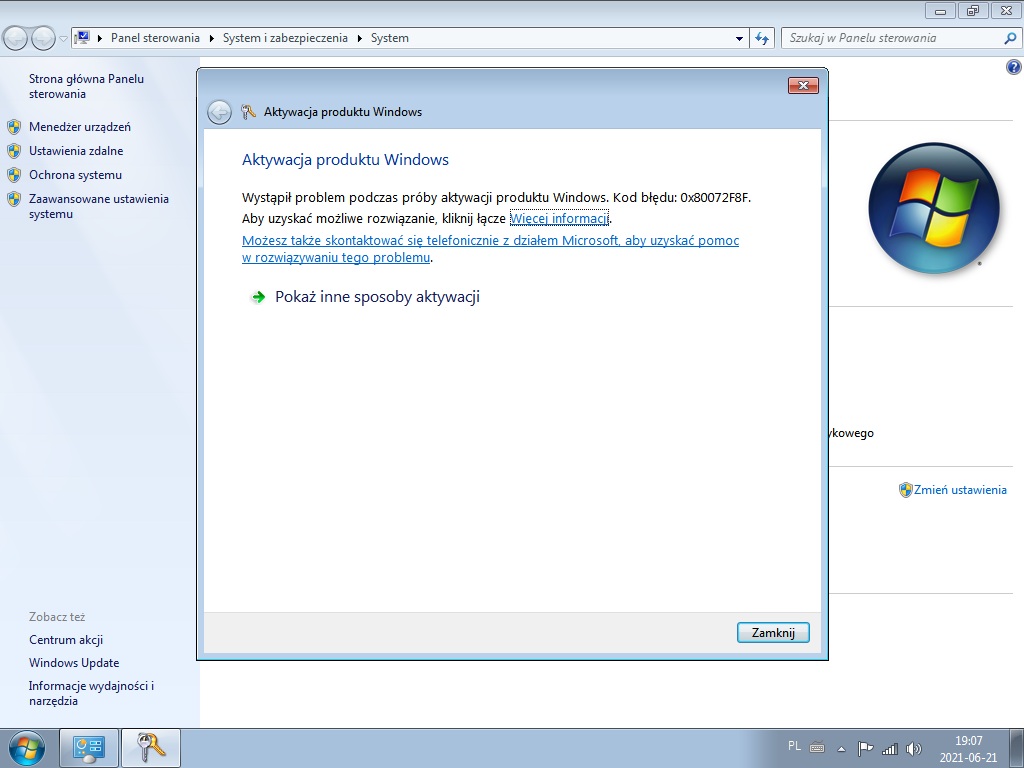Click the Windows Activation keys taskbar icon
1024x768 pixels.
click(151, 748)
